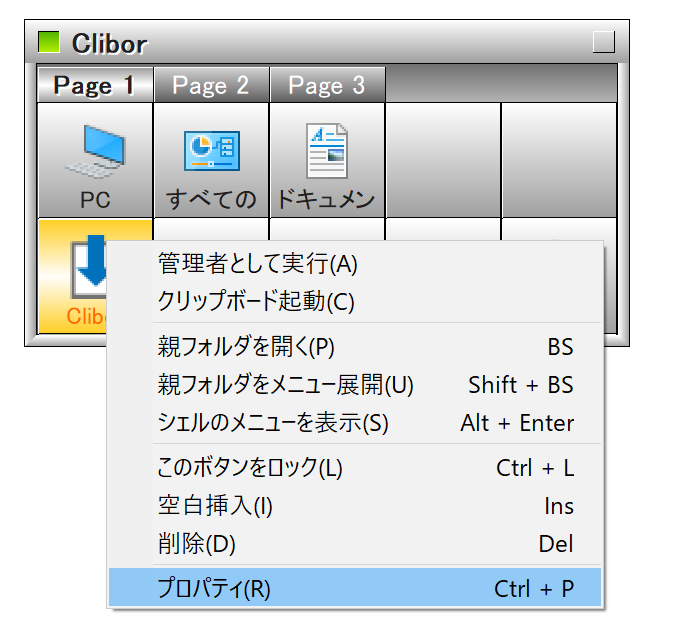
Task: Open プロパティ(R) from context menu
Action: click(x=355, y=588)
